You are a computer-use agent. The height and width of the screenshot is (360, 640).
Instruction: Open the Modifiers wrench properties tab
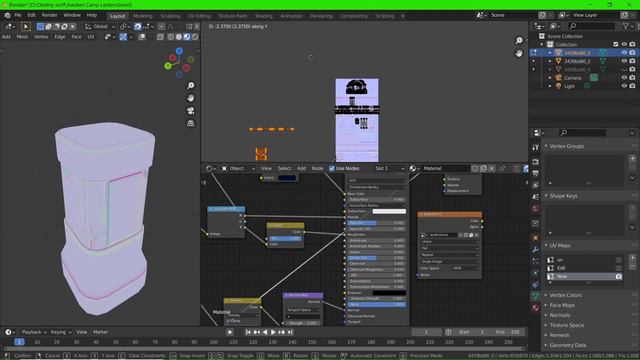536,249
